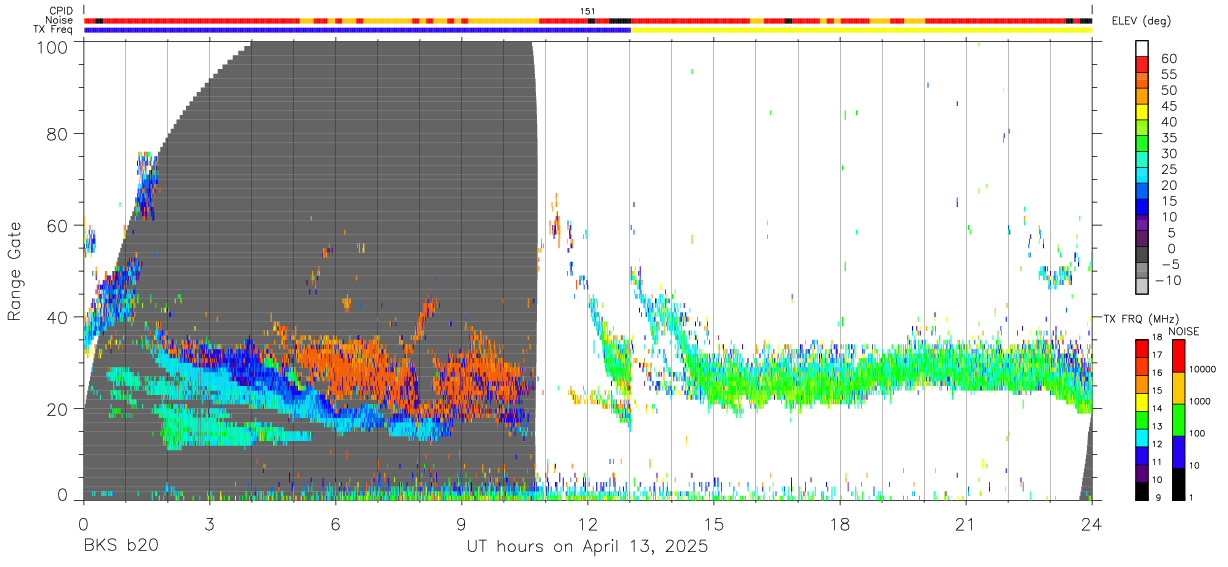The height and width of the screenshot is (567, 1228).
Task: Click the yellow portion of the TX Freq bar
Action: pos(861,30)
